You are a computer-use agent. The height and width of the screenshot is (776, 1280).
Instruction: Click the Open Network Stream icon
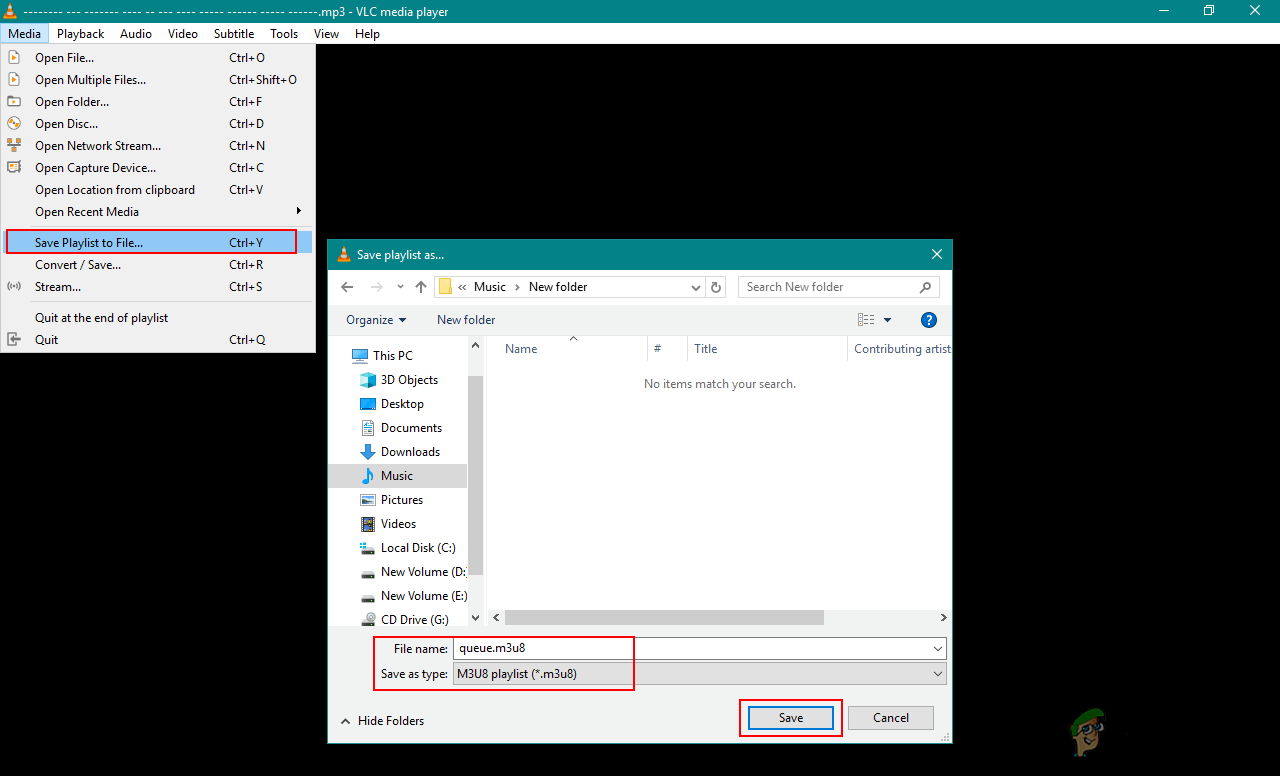(14, 146)
